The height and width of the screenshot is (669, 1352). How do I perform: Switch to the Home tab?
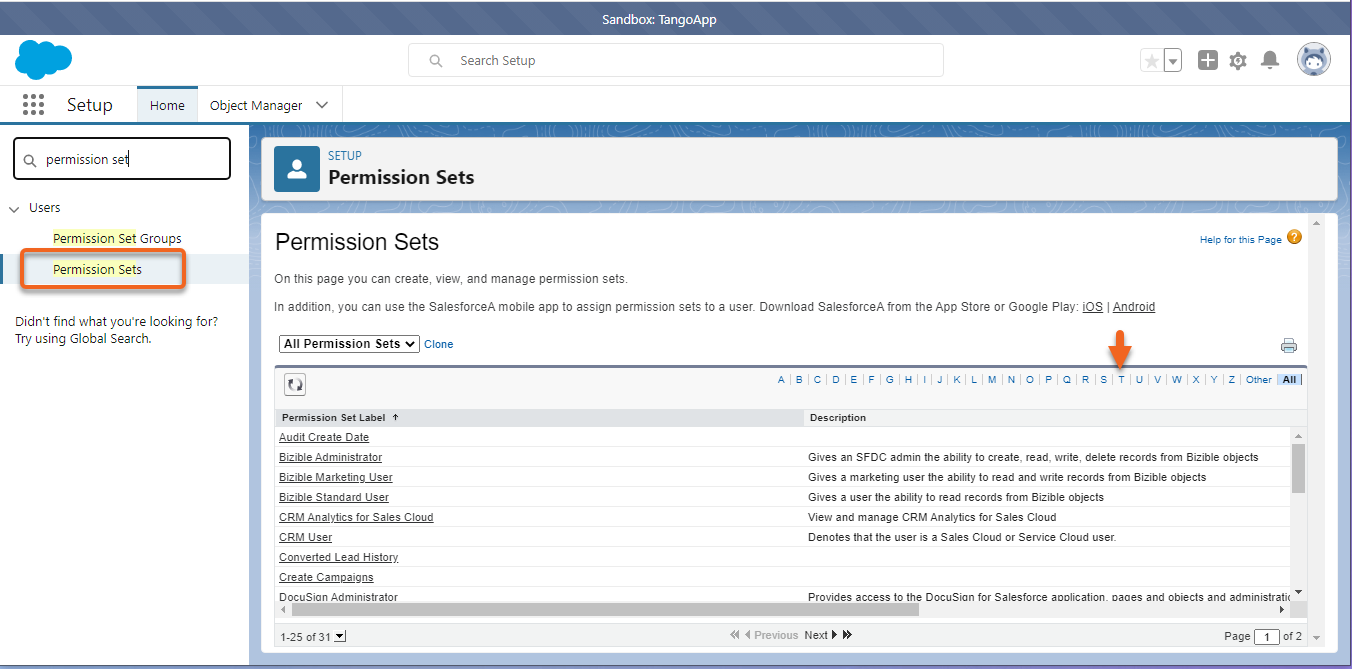(x=167, y=104)
